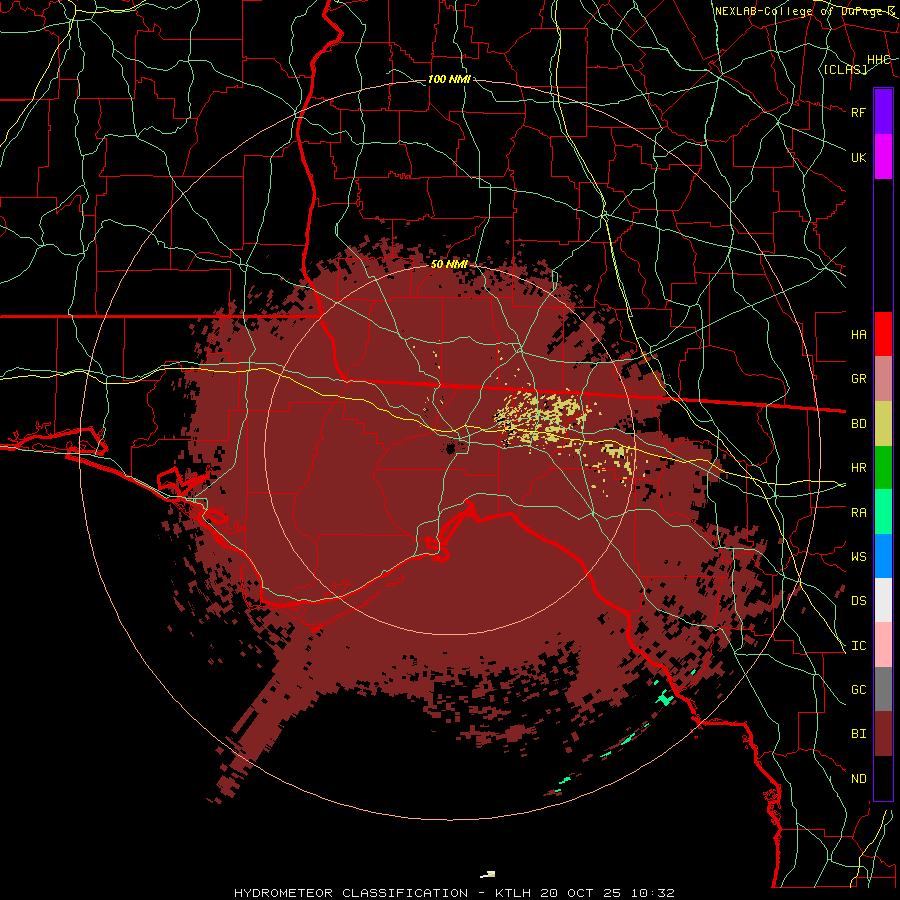
Task: Click the BD yellow legend swatch
Action: pos(883,423)
